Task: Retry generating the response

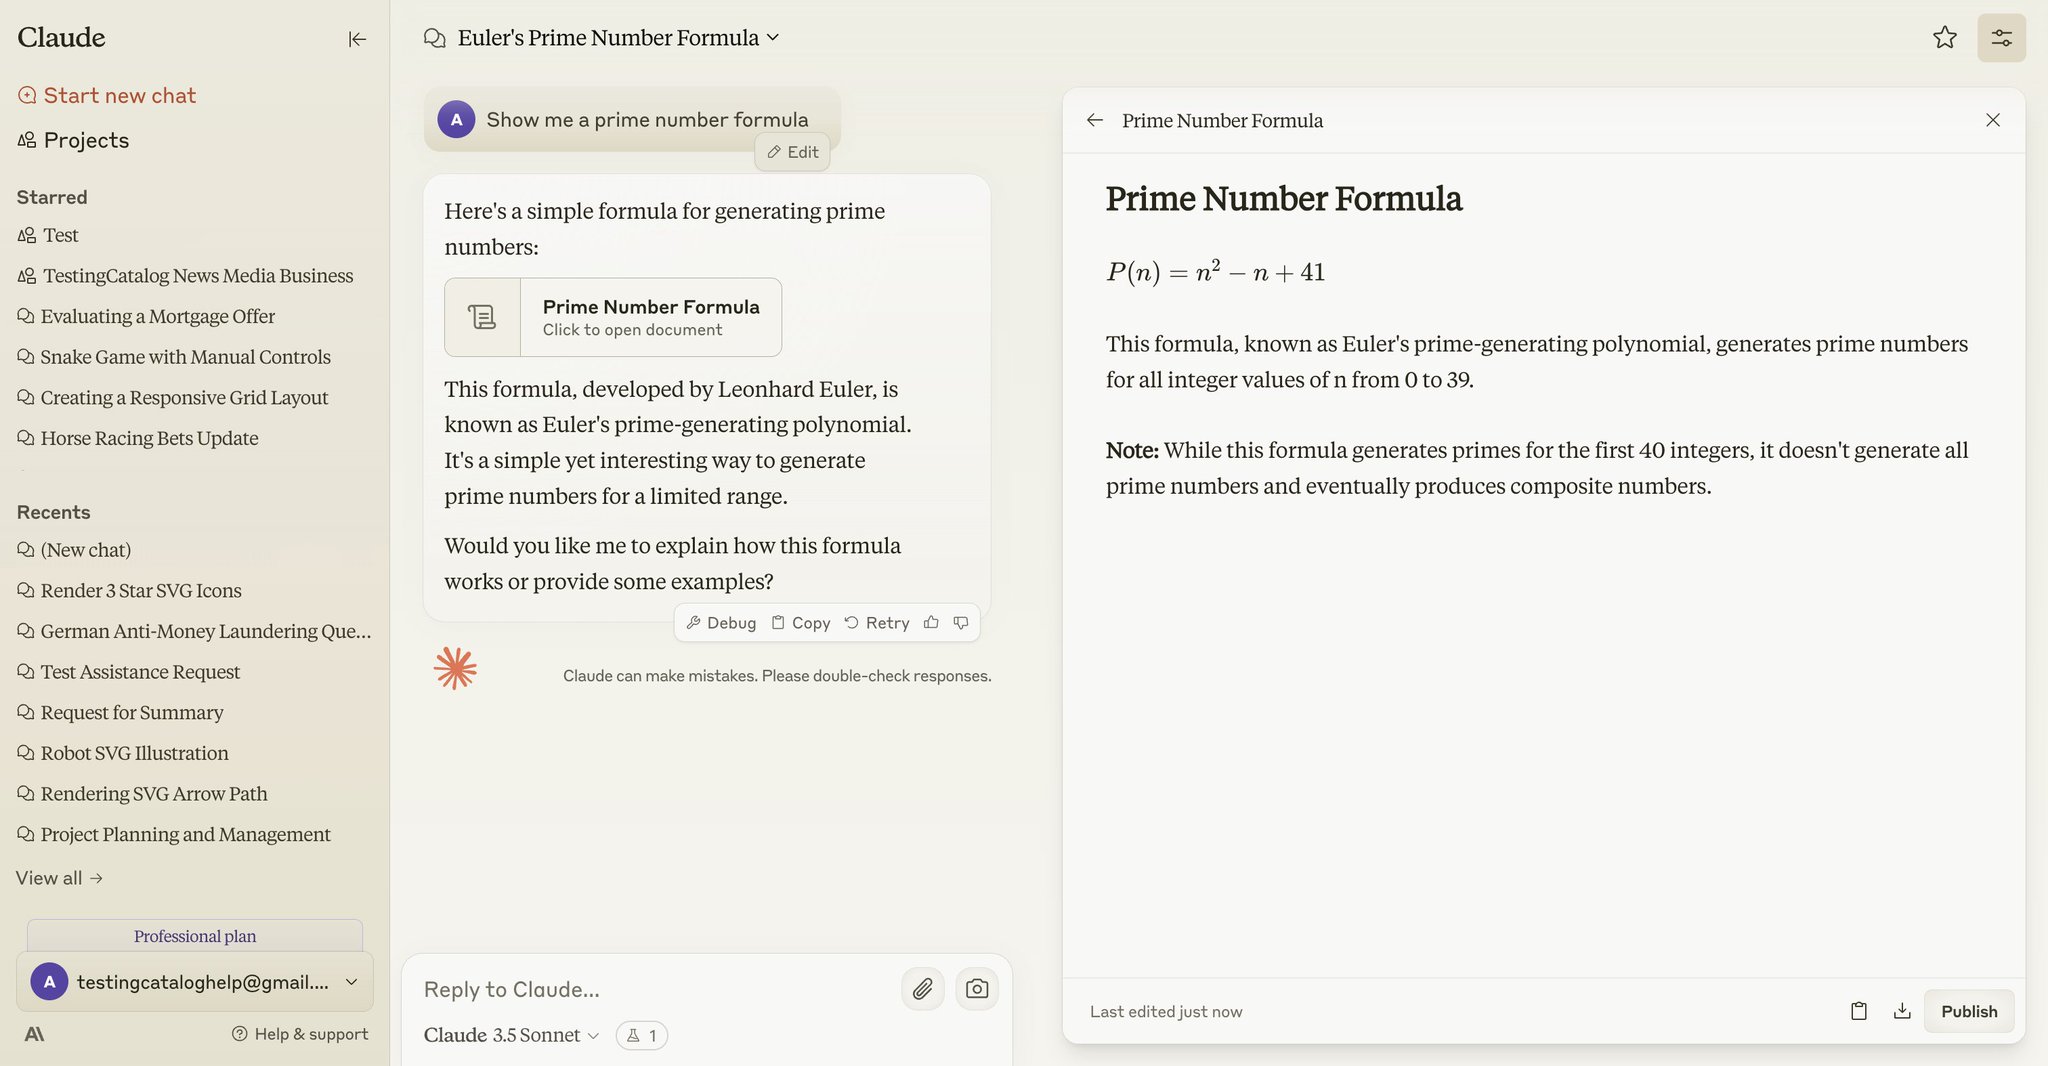Action: click(877, 623)
